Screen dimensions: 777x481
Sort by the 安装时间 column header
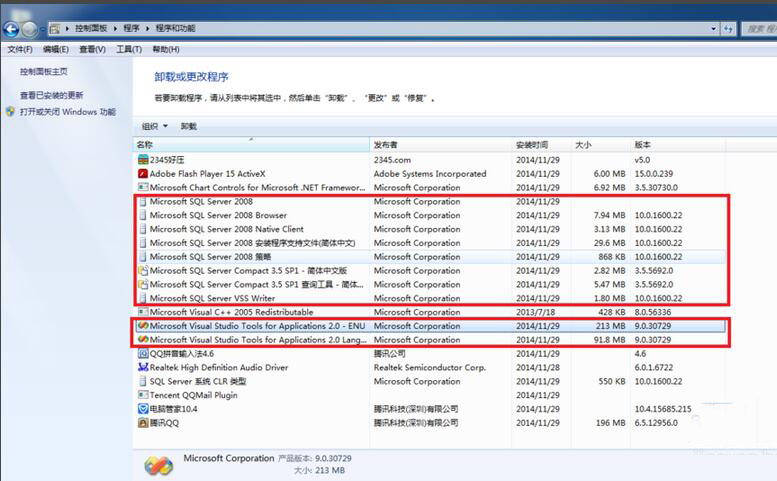pyautogui.click(x=541, y=145)
